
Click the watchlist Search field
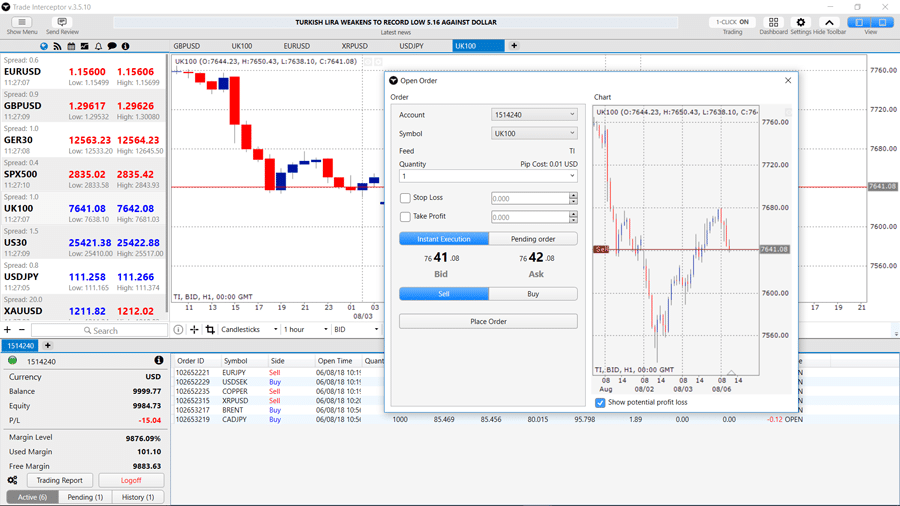pyautogui.click(x=100, y=330)
